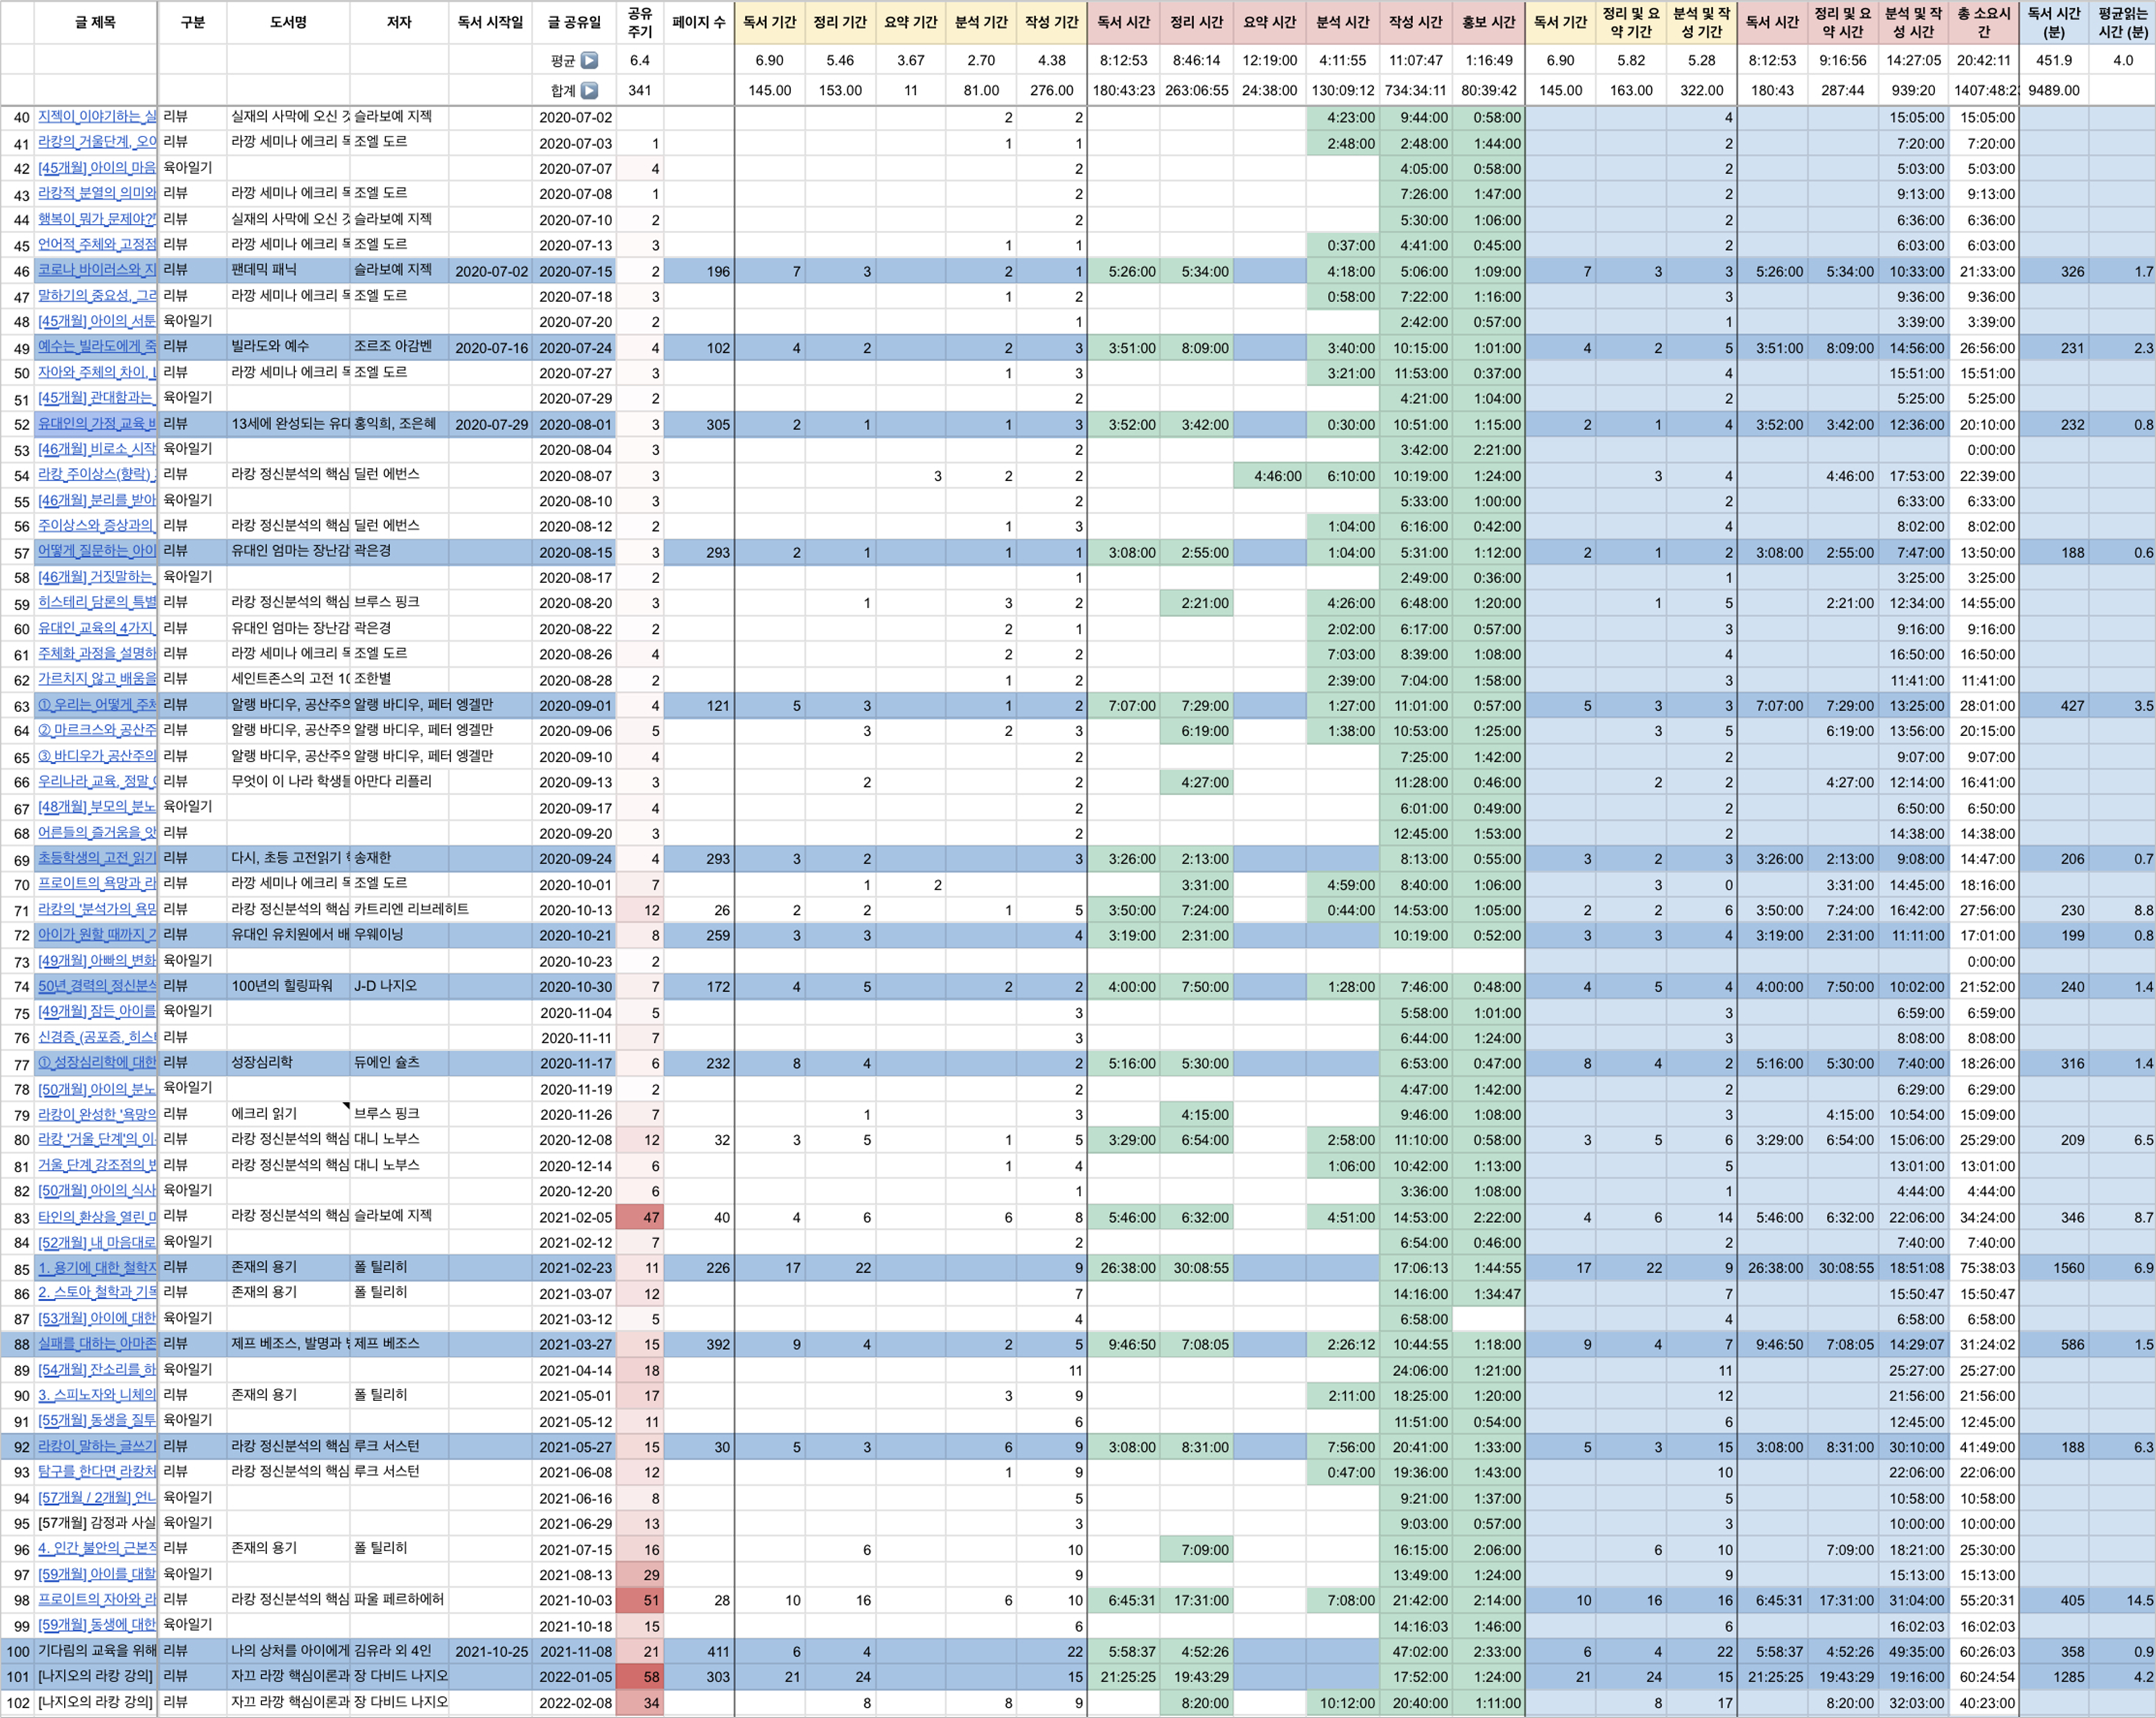Screen dimensions: 2156x1718
Task: Open the 히스테리 담론의 특별 link in row 59
Action: click(96, 602)
